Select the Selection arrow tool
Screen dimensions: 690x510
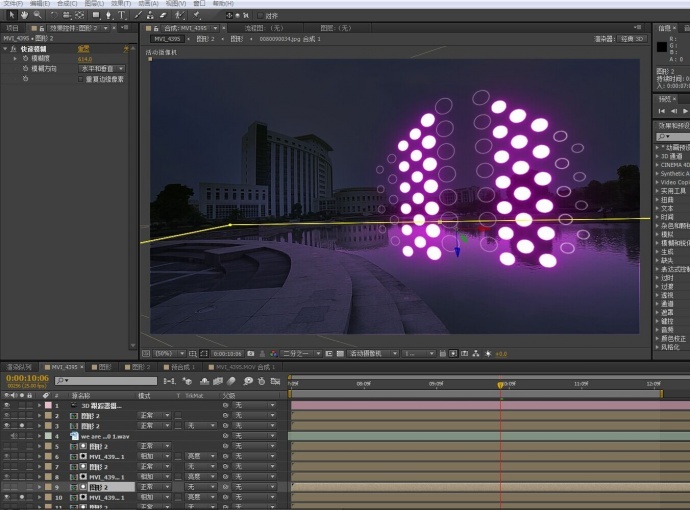click(x=11, y=15)
